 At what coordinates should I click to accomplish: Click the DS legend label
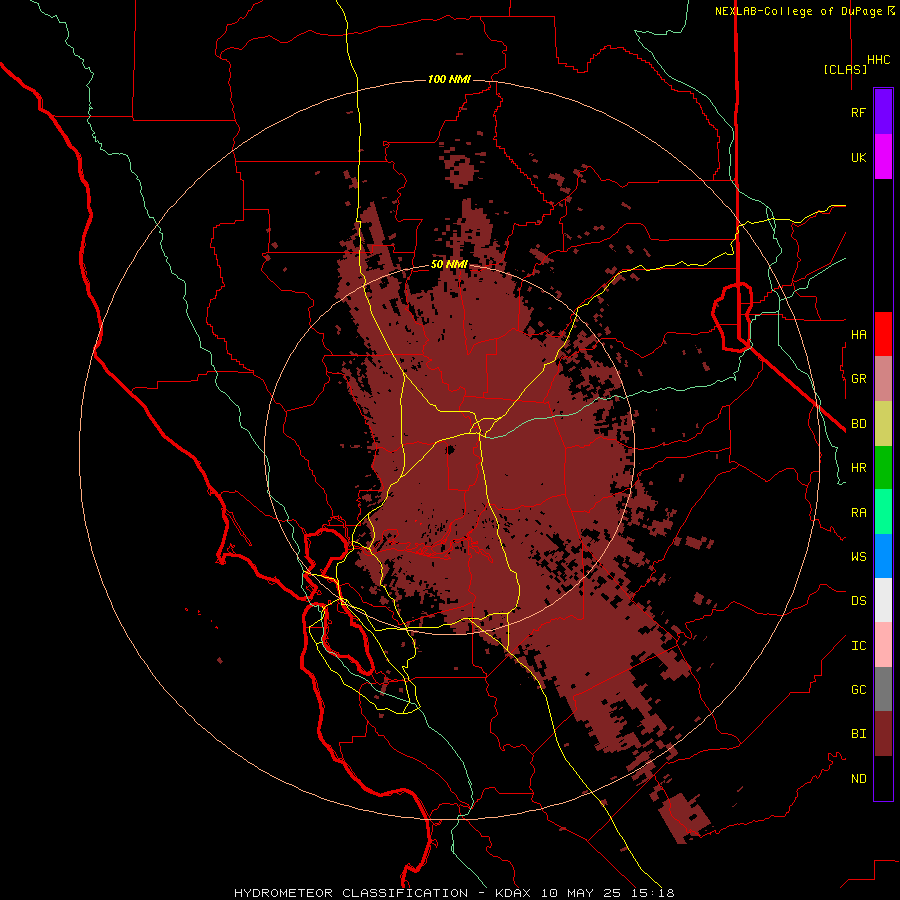tap(858, 600)
